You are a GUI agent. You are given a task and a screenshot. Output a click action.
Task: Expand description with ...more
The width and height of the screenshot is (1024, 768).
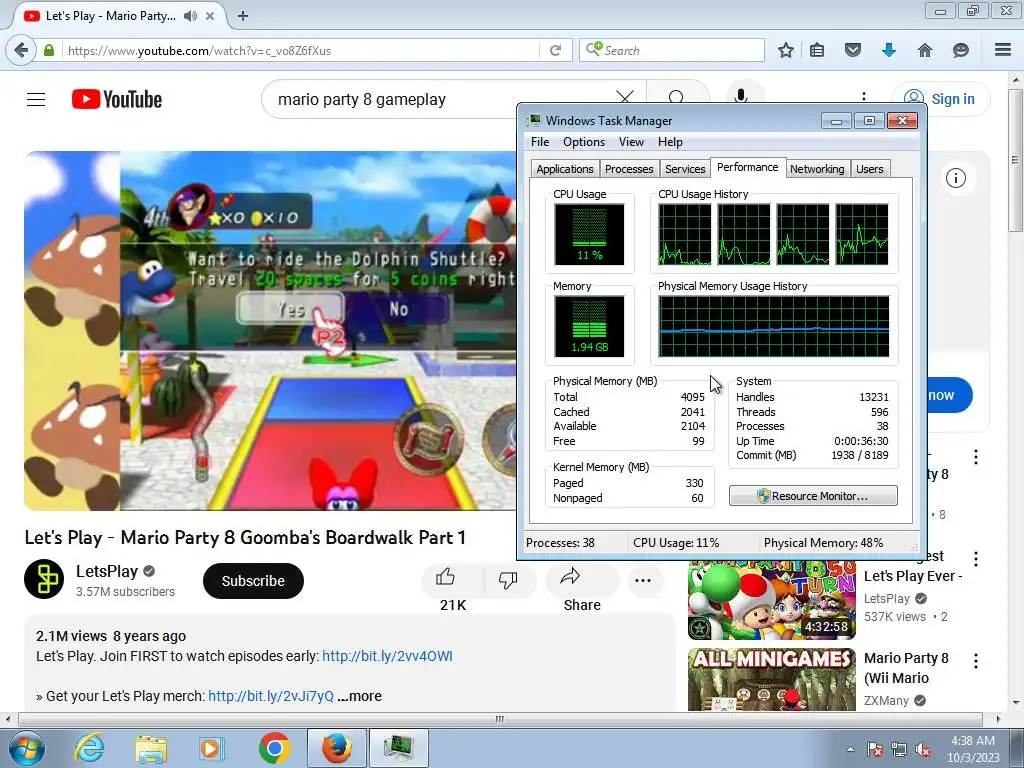[x=360, y=696]
